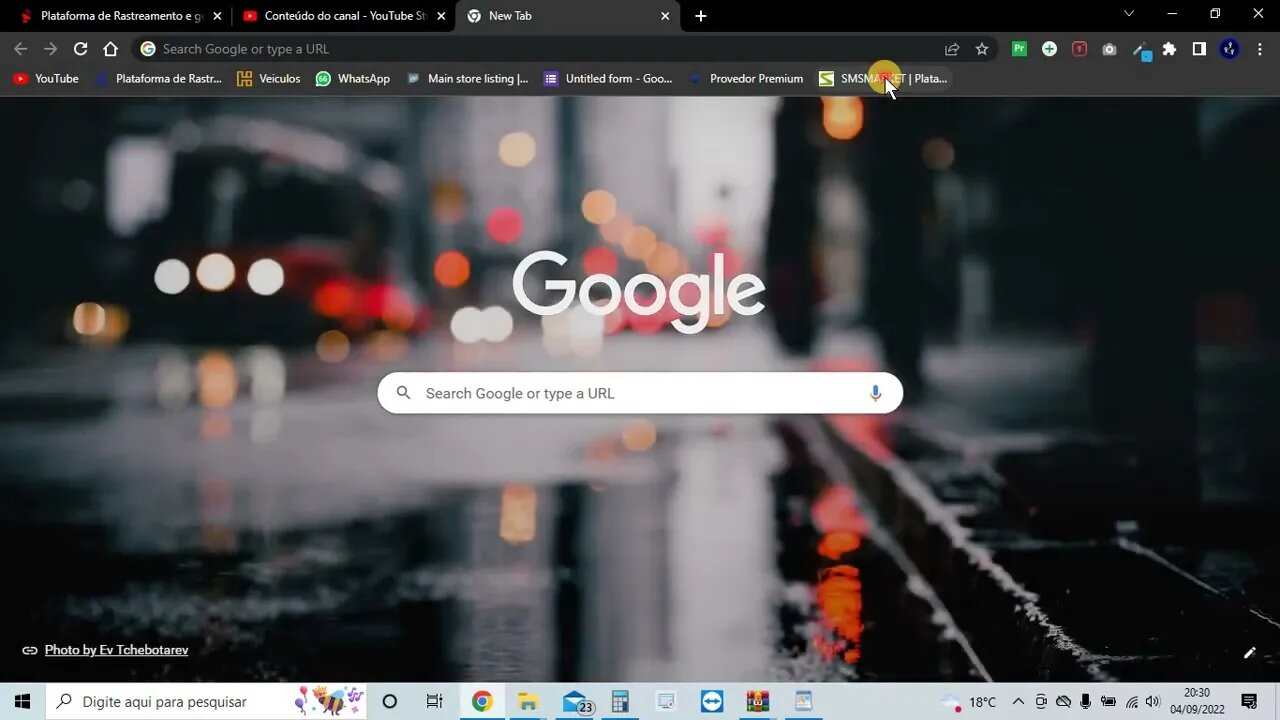Viewport: 1280px width, 720px height.
Task: Go back to the previous page
Action: [20, 49]
